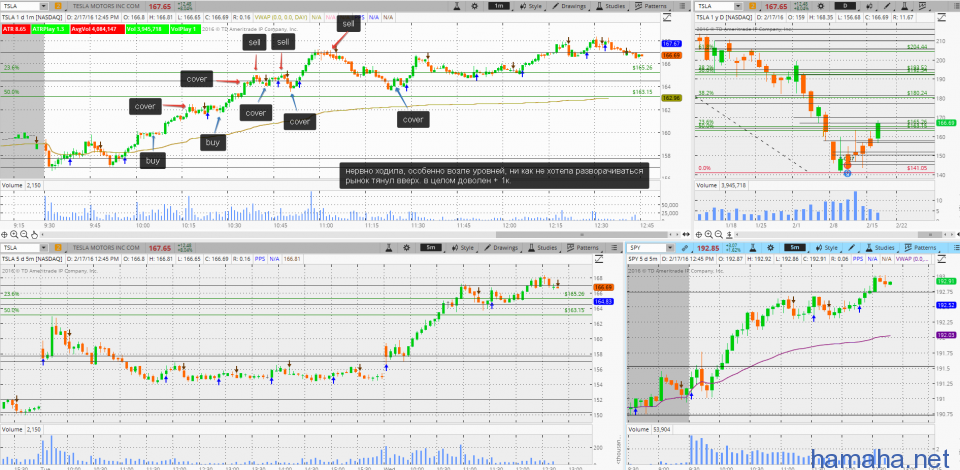Viewport: 960px width, 470px height.
Task: Click ATR 8.65 label in TSLA 1m chart
Action: click(x=16, y=29)
